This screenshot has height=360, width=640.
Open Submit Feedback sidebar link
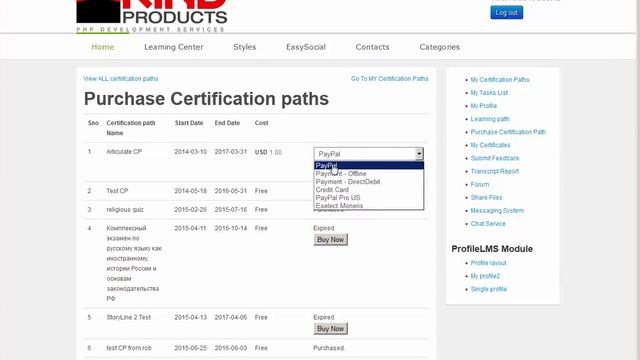495,158
